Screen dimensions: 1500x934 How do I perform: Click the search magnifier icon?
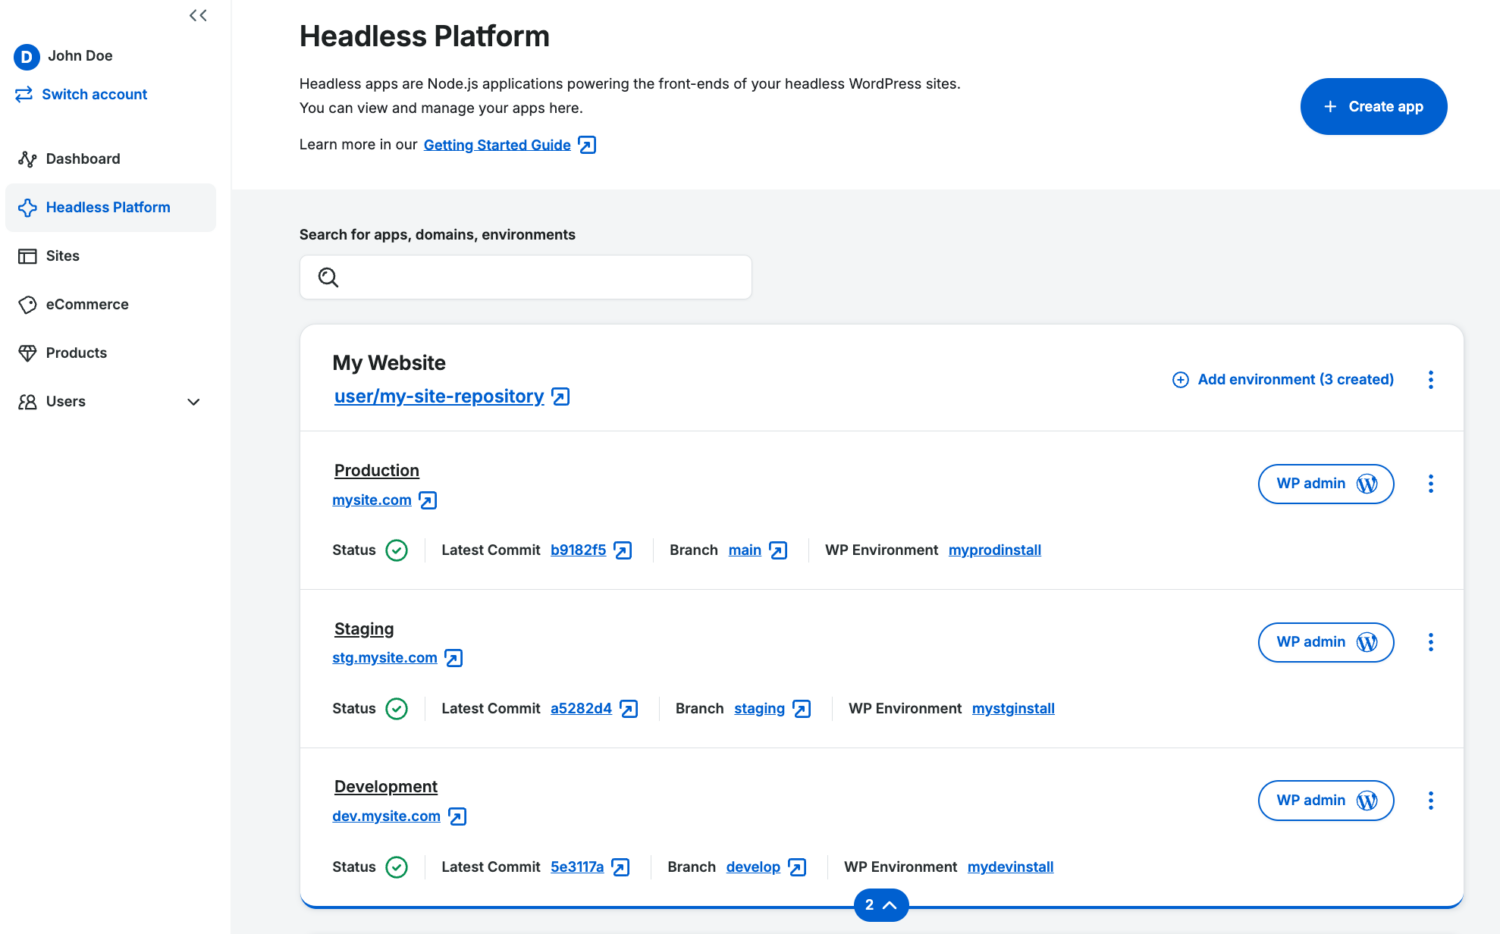(x=328, y=277)
